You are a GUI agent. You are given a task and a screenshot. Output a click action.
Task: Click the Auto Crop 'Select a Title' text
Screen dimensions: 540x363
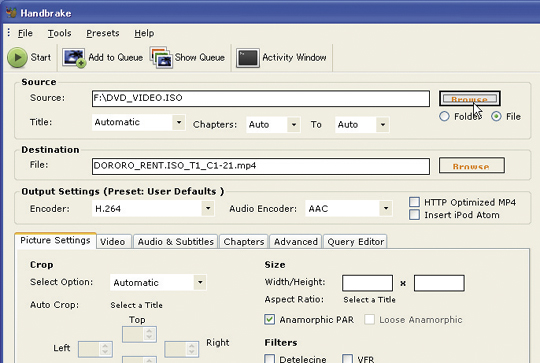pos(137,305)
